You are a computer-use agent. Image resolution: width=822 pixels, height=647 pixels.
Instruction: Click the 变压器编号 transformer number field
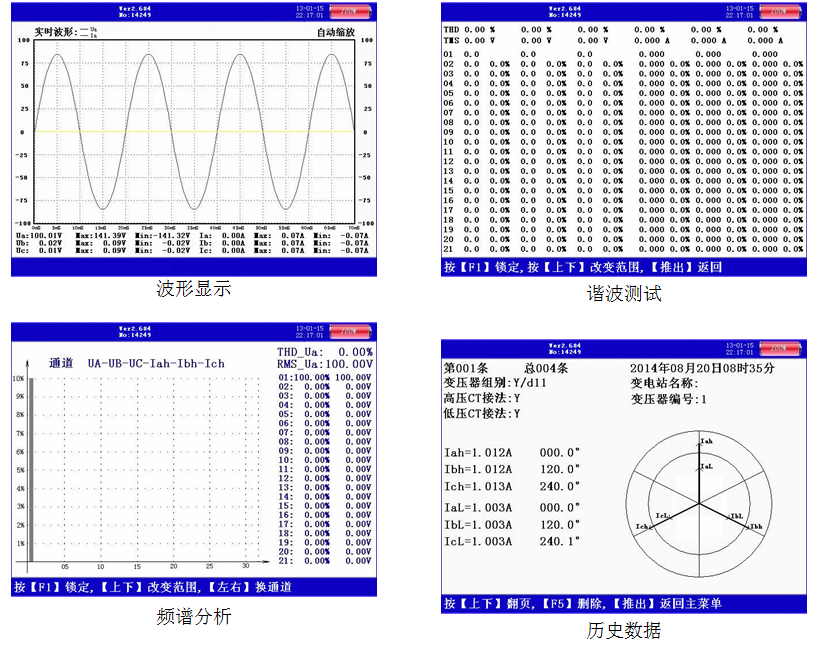pyautogui.click(x=668, y=398)
